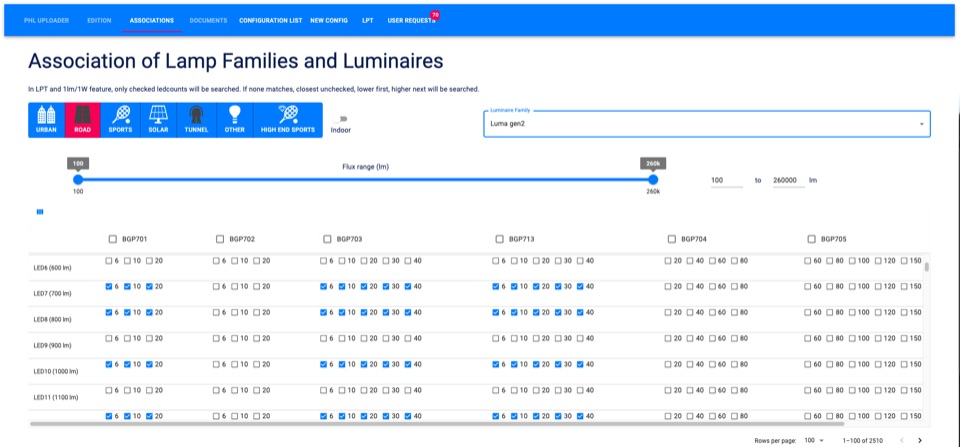
Task: Open the column settings icon above the table
Action: pos(40,212)
